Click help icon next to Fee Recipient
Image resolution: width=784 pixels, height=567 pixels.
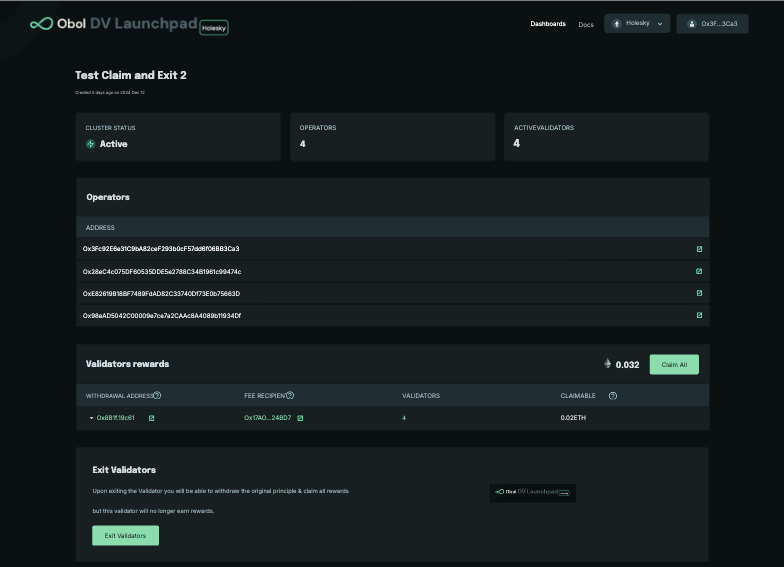pyautogui.click(x=290, y=396)
